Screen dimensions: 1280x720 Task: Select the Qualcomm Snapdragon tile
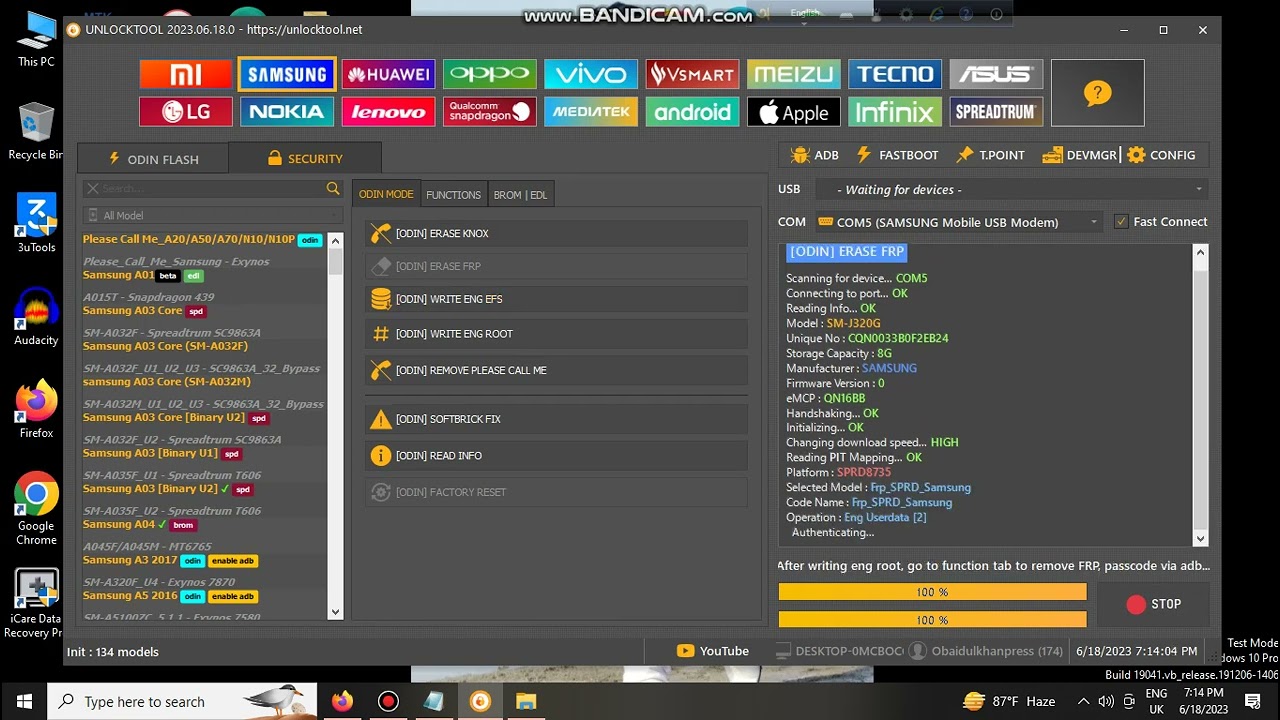(x=490, y=112)
